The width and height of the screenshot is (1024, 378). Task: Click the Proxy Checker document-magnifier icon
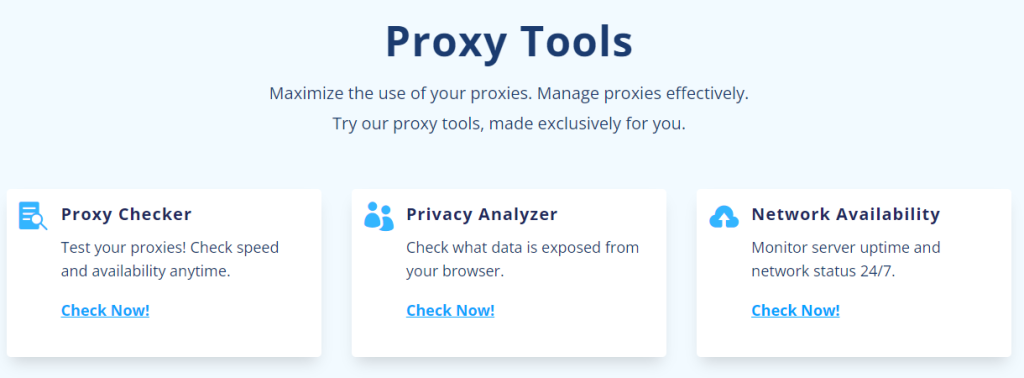(33, 216)
